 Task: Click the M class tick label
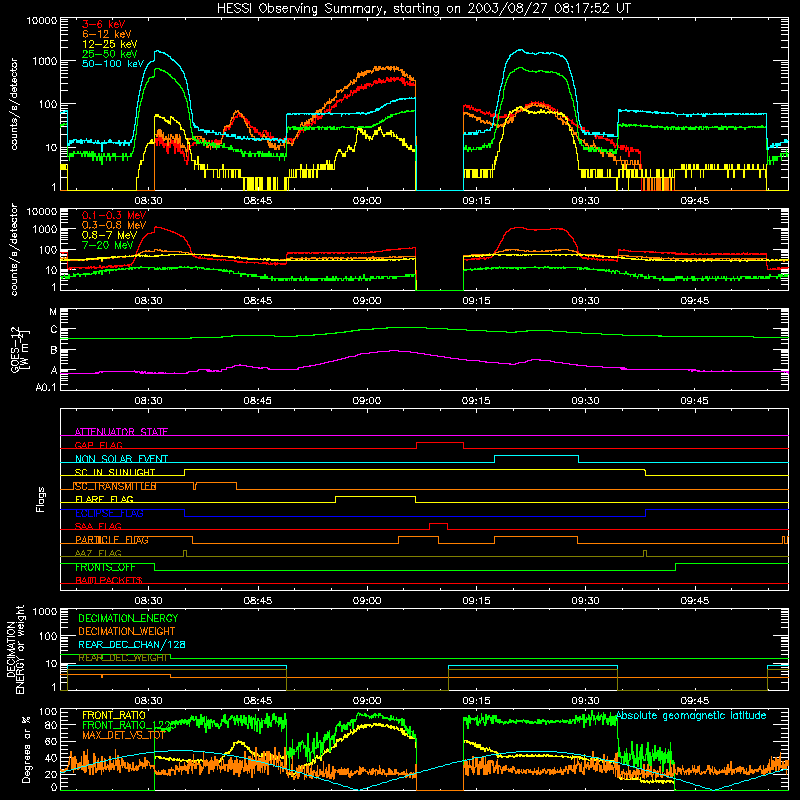[53, 312]
